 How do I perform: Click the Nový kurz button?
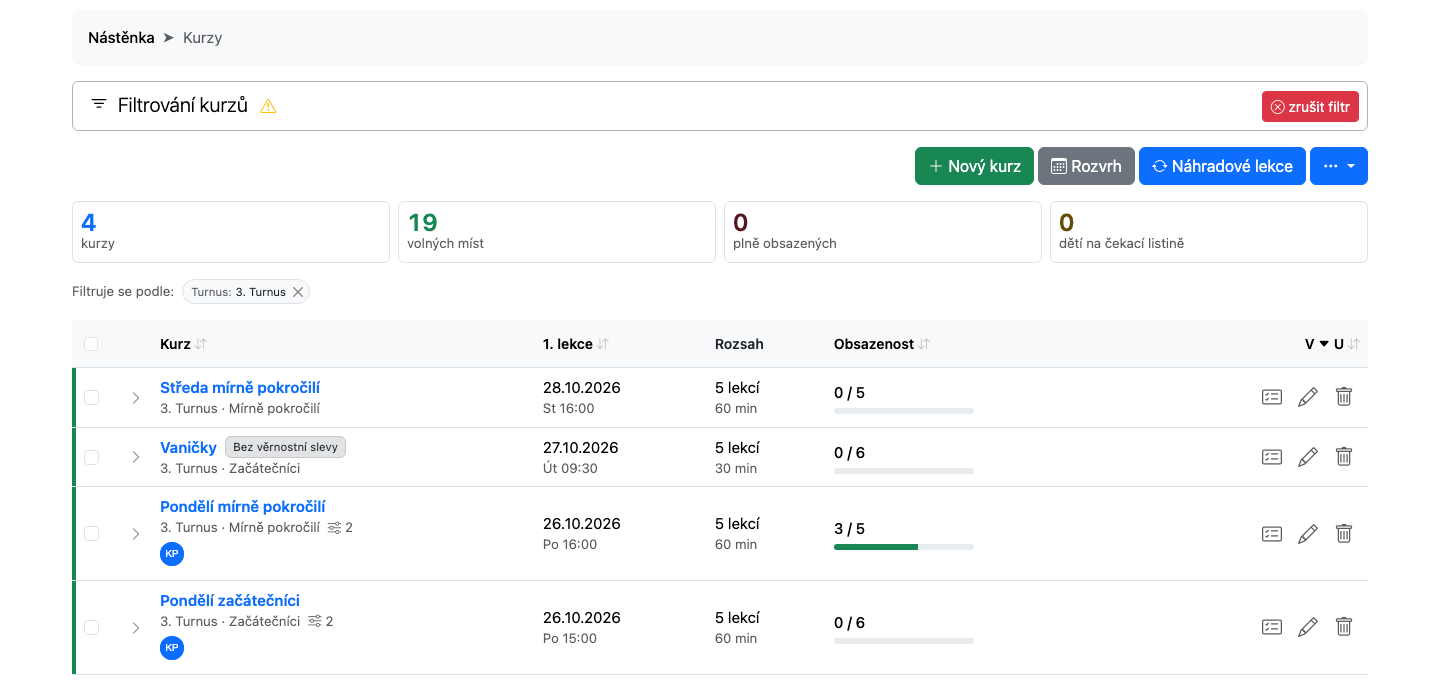coord(974,166)
